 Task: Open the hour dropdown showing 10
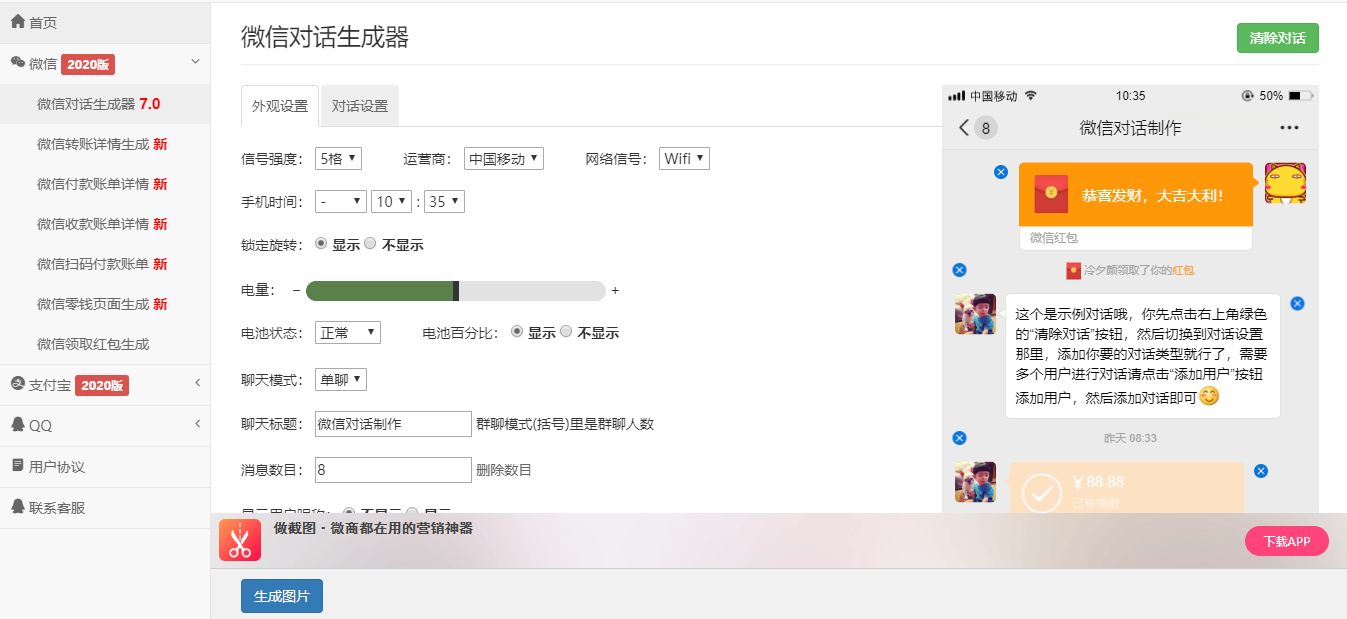click(391, 201)
